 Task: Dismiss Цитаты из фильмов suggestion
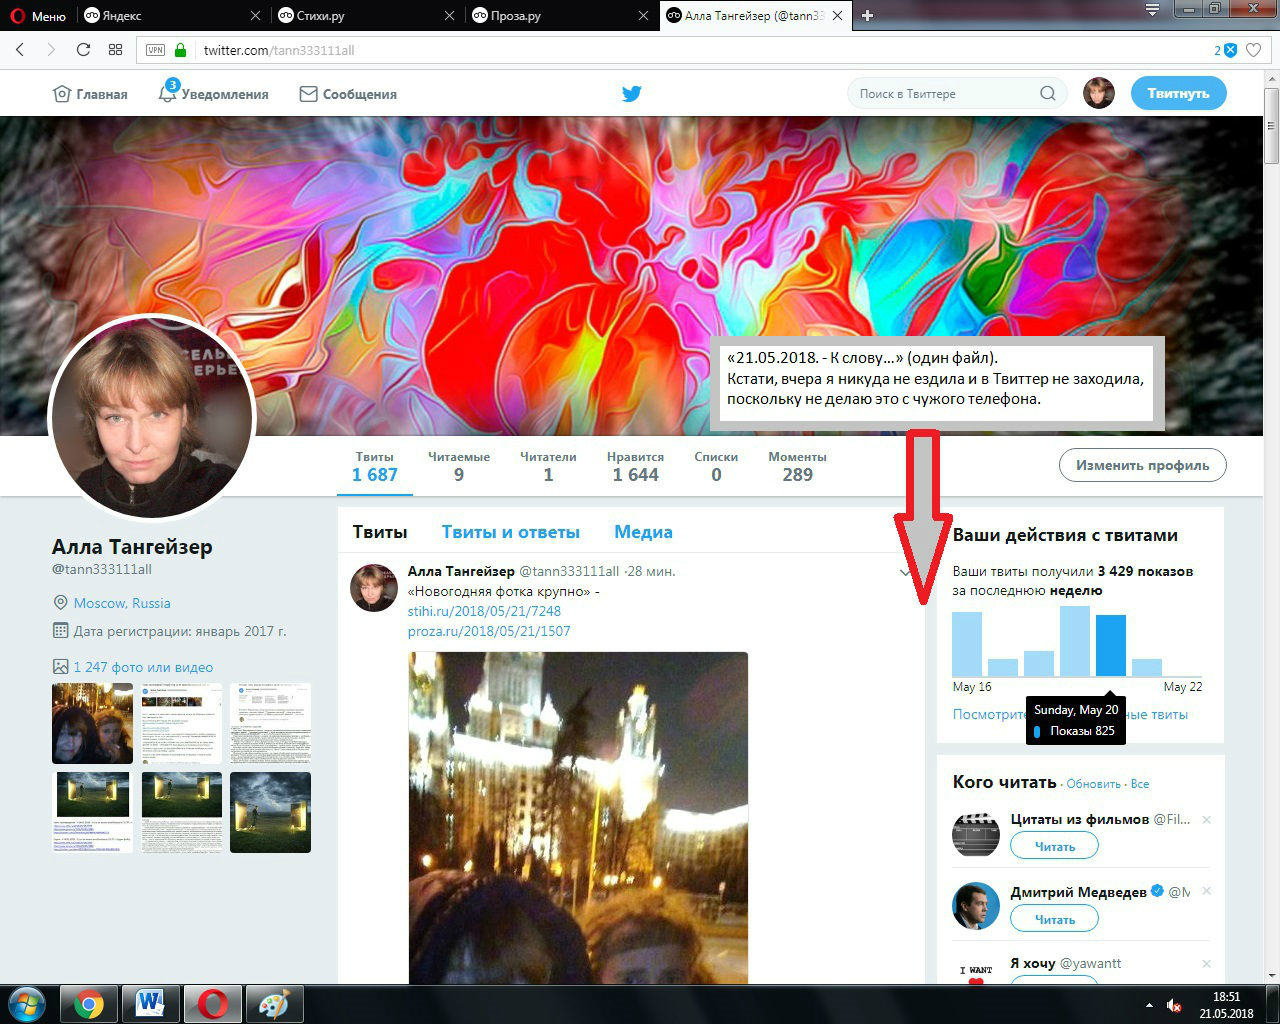click(1206, 820)
